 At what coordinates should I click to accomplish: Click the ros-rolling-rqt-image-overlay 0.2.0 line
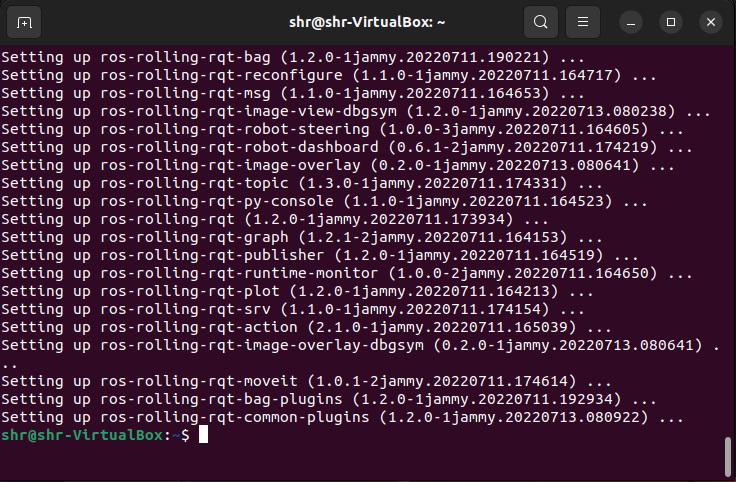pyautogui.click(x=338, y=165)
